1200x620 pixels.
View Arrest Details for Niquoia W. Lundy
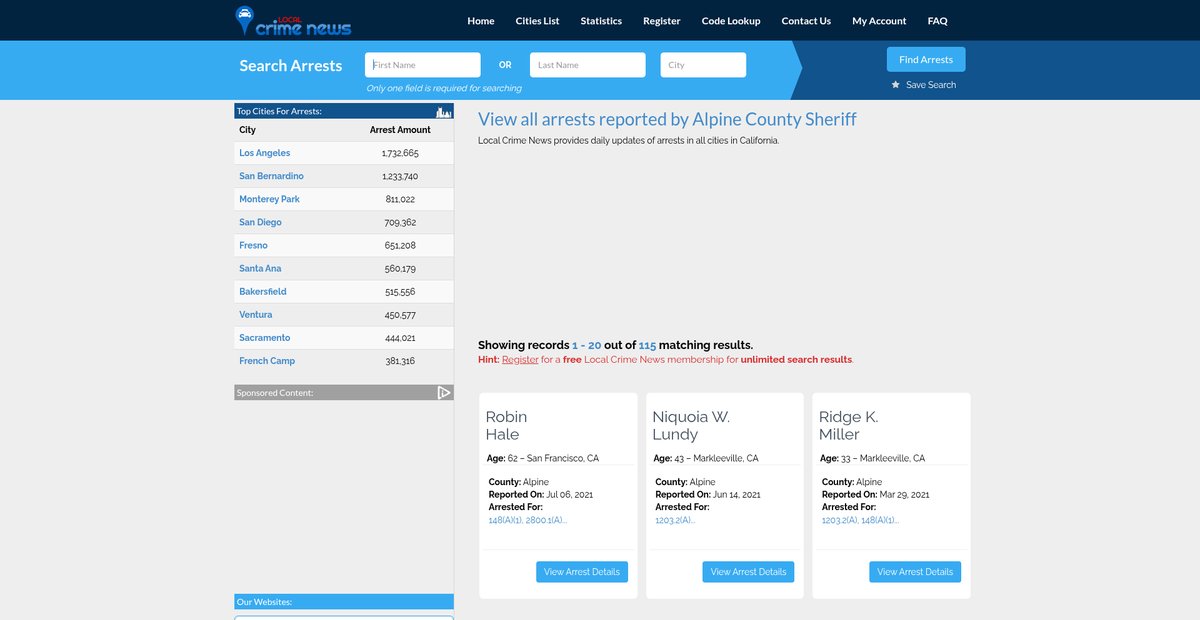[749, 572]
